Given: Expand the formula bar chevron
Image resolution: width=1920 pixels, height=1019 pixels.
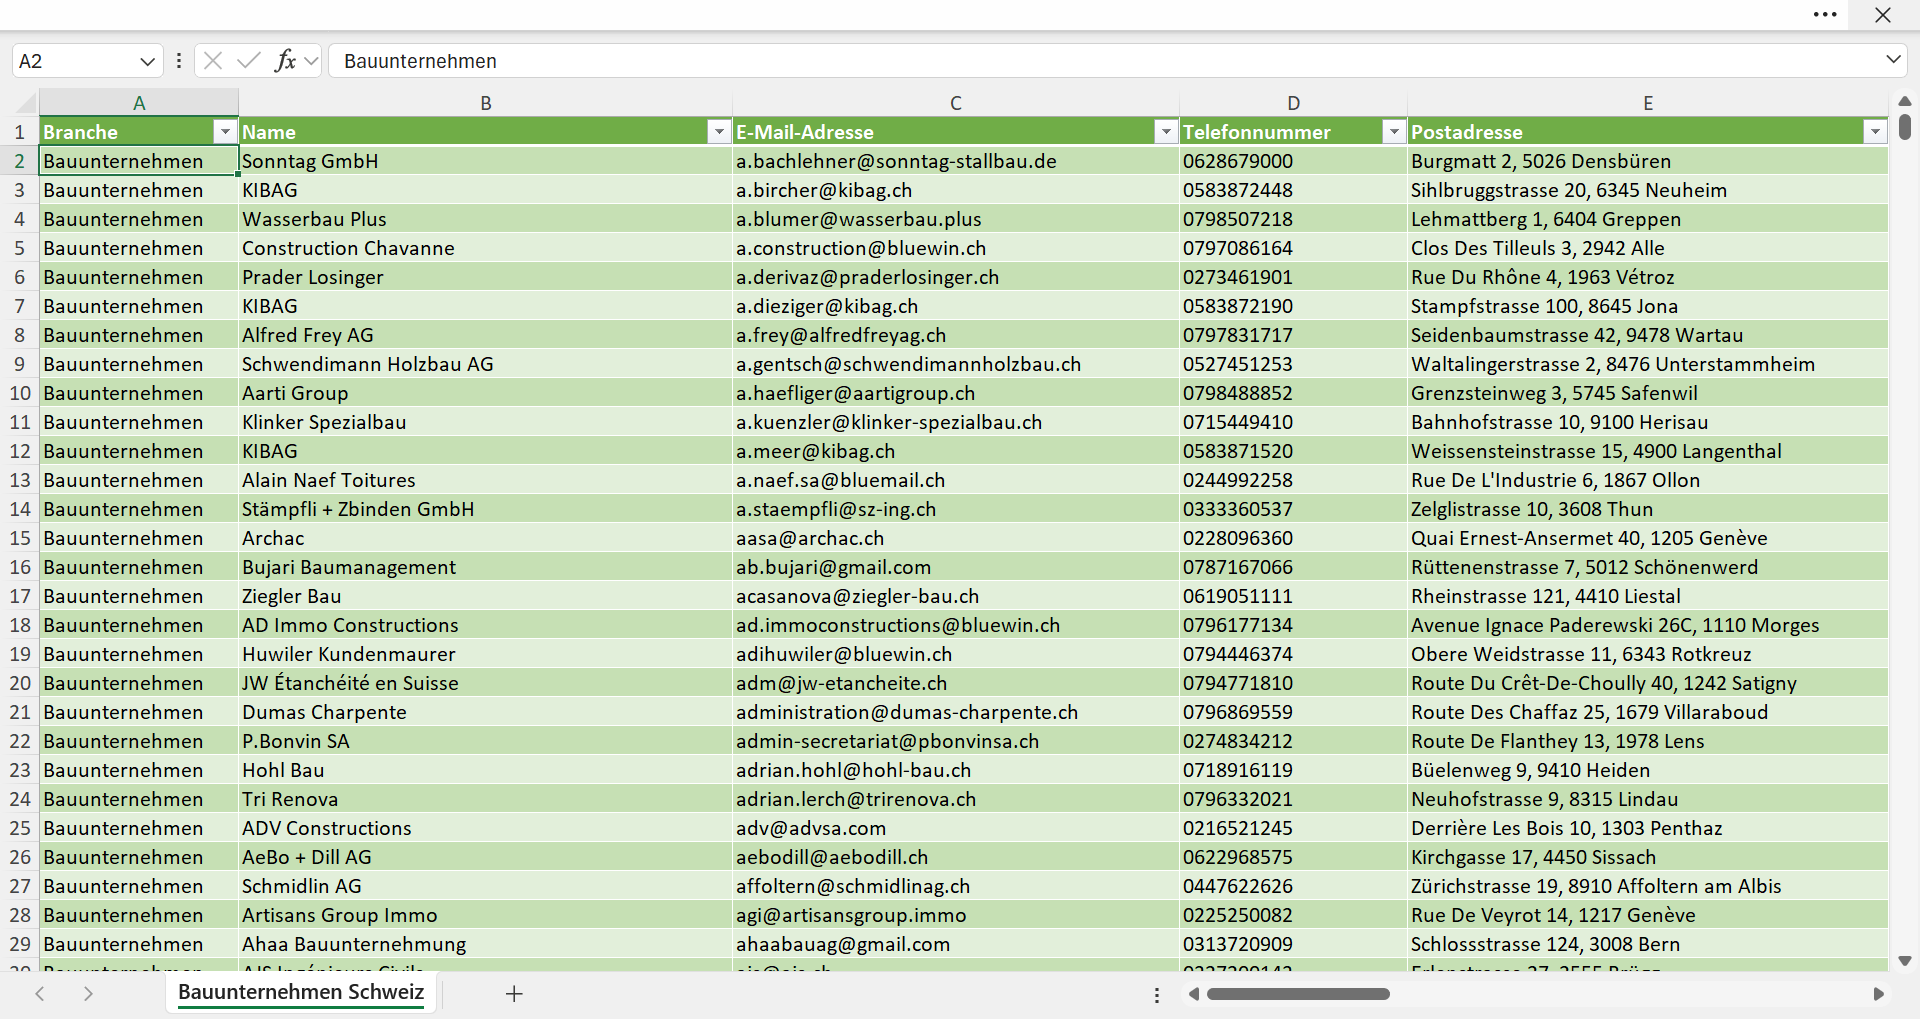Looking at the screenshot, I should tap(1893, 60).
